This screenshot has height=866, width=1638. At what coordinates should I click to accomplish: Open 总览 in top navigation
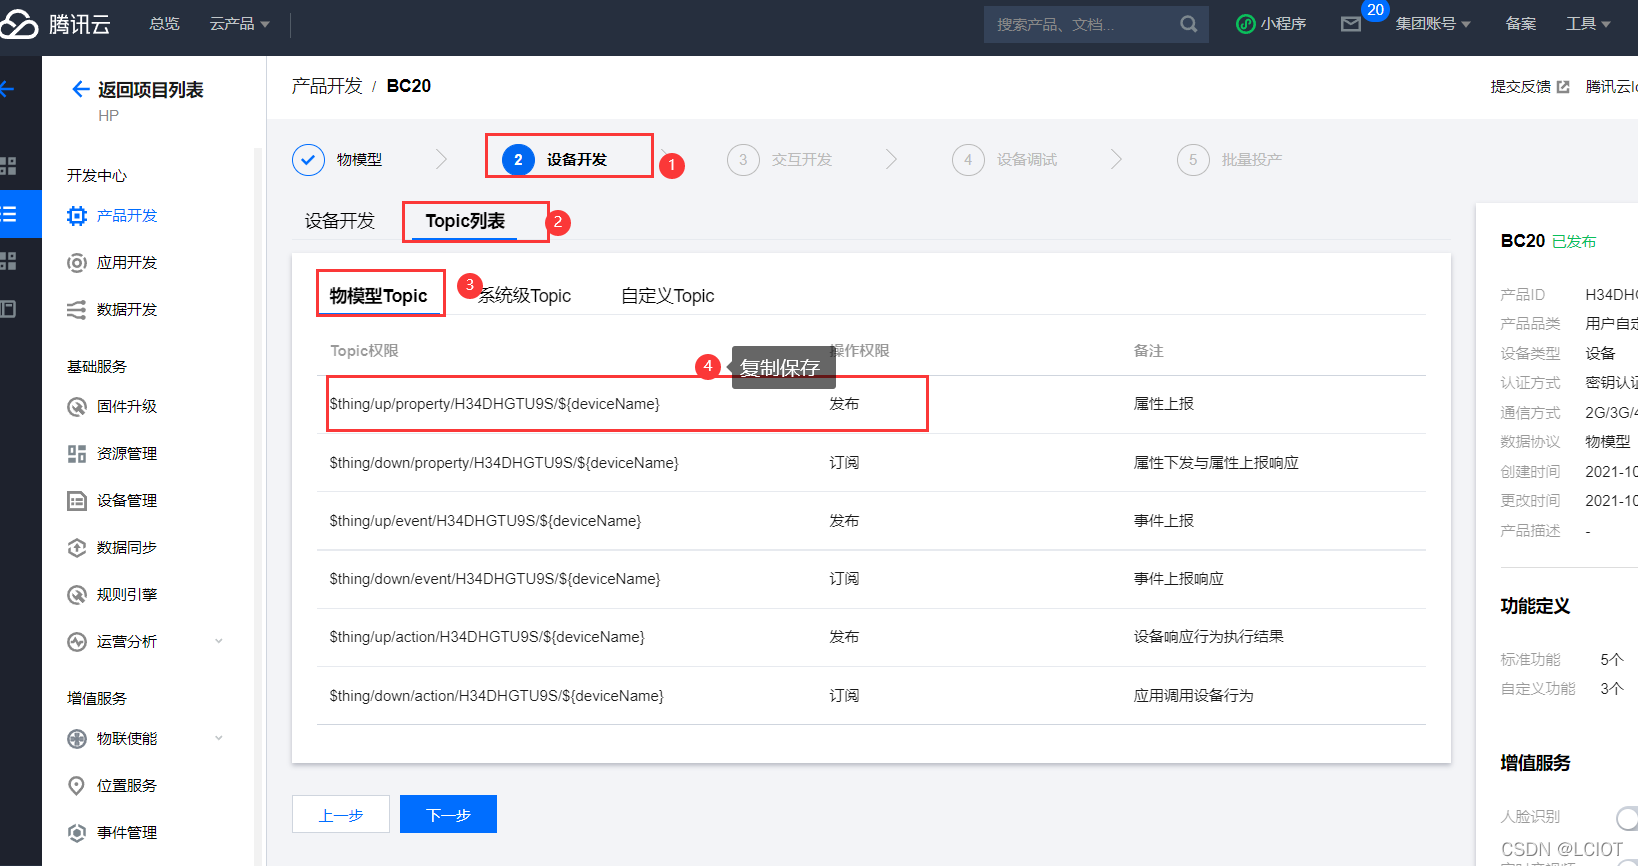tap(164, 24)
